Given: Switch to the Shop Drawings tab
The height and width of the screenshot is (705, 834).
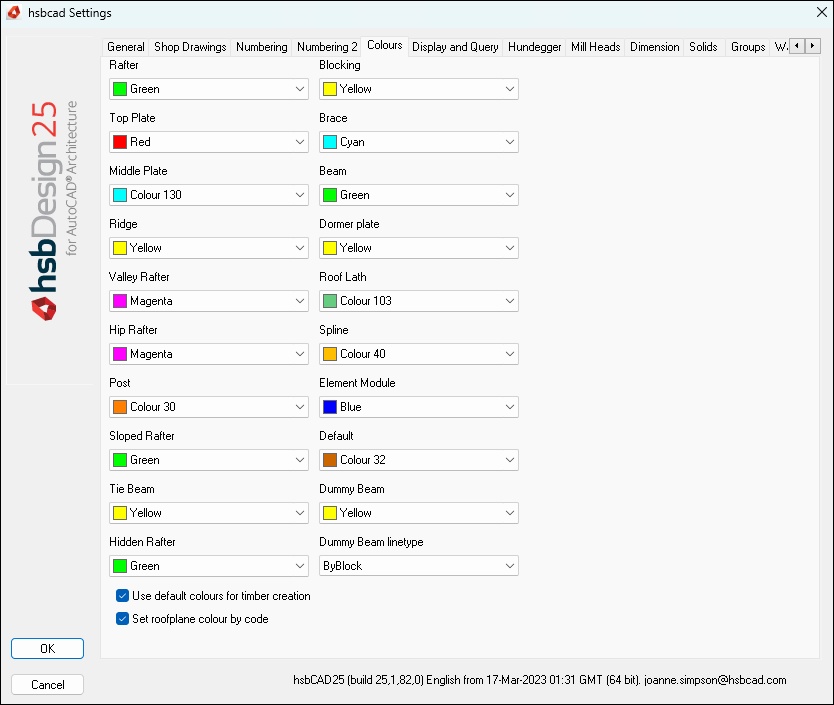Looking at the screenshot, I should click(190, 47).
